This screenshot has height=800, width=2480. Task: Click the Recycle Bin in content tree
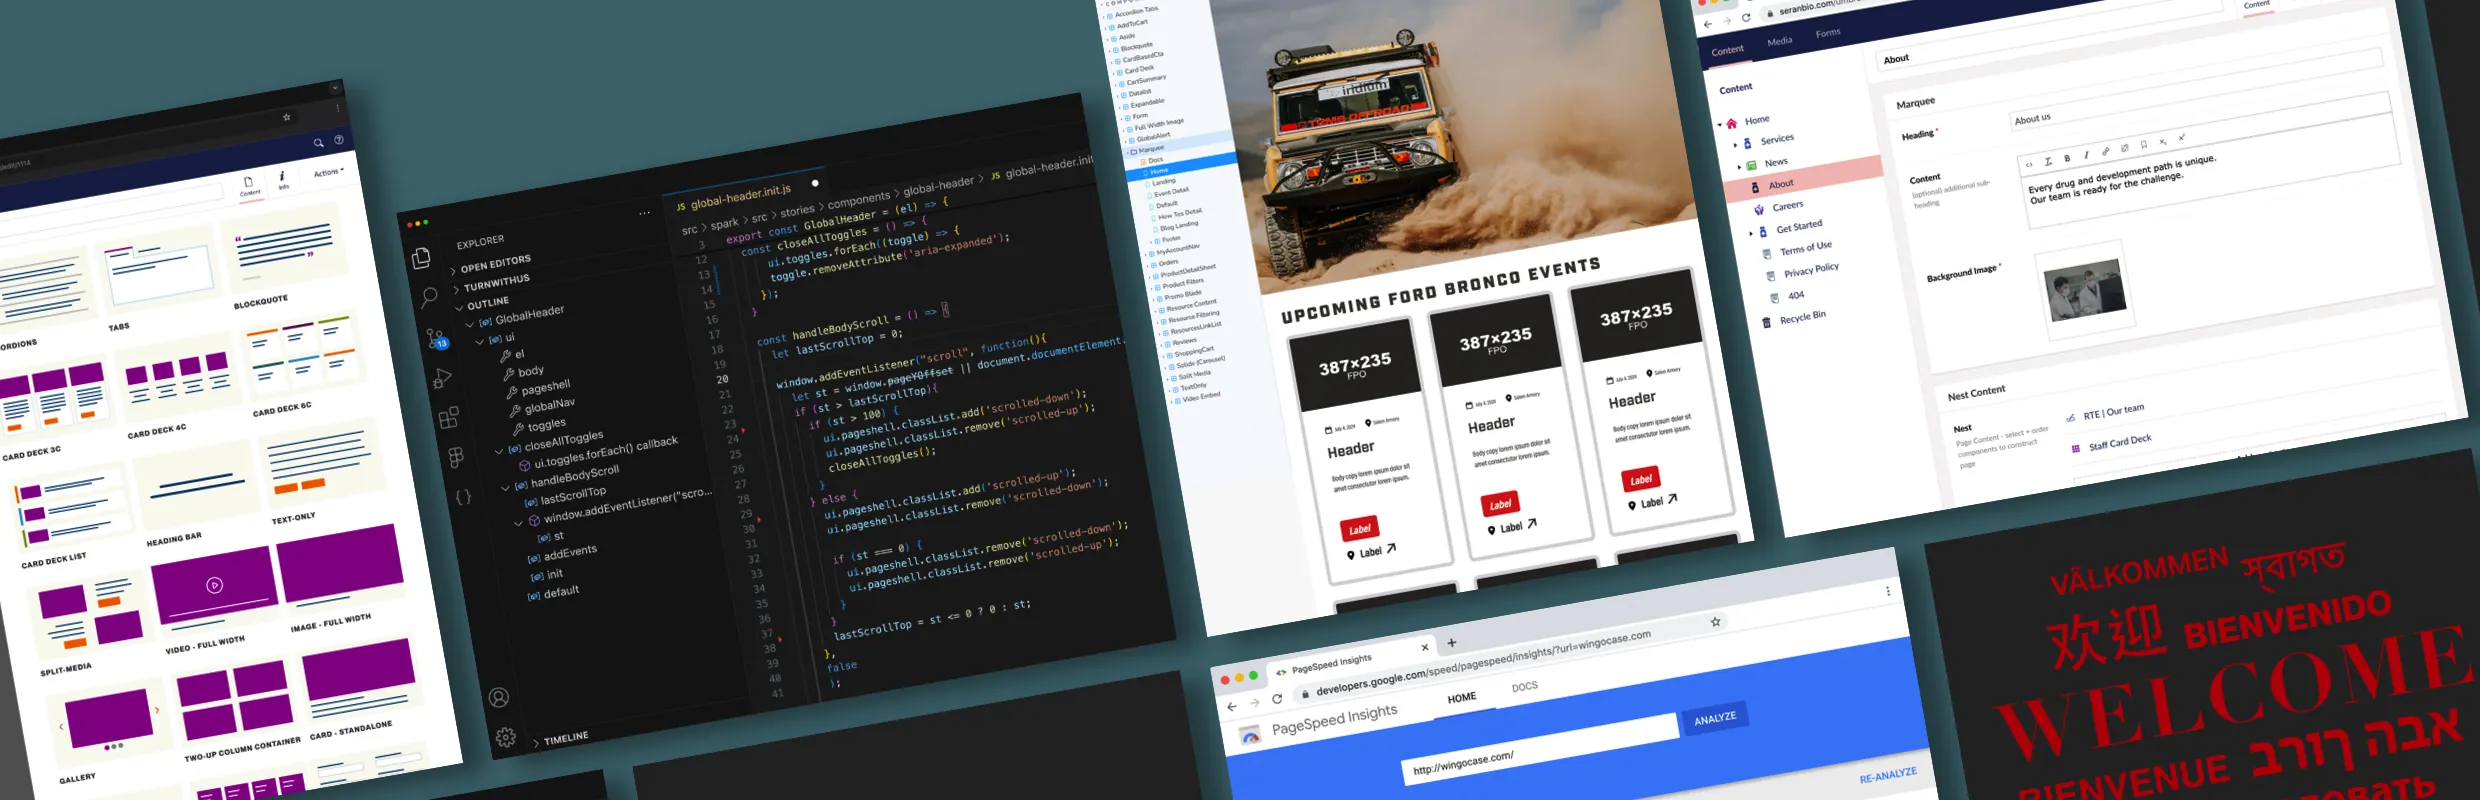click(1802, 317)
